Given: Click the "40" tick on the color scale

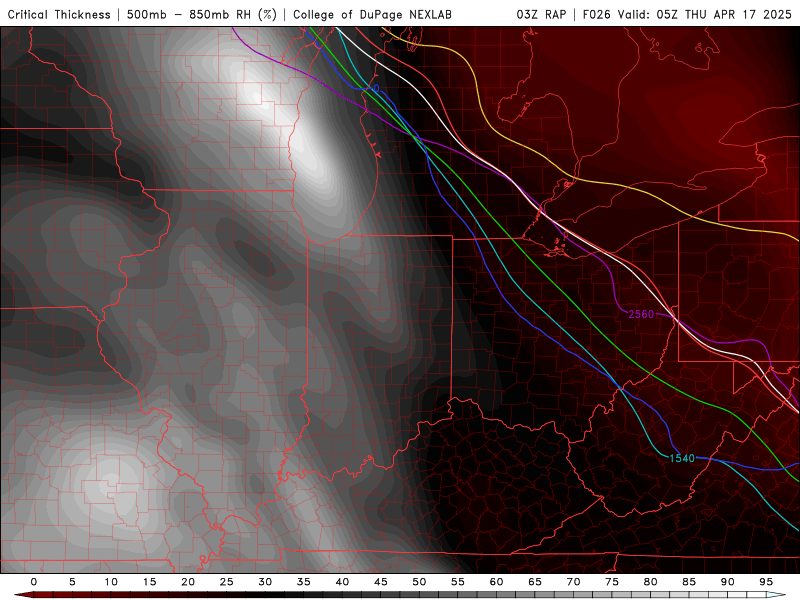Looking at the screenshot, I should [x=342, y=582].
